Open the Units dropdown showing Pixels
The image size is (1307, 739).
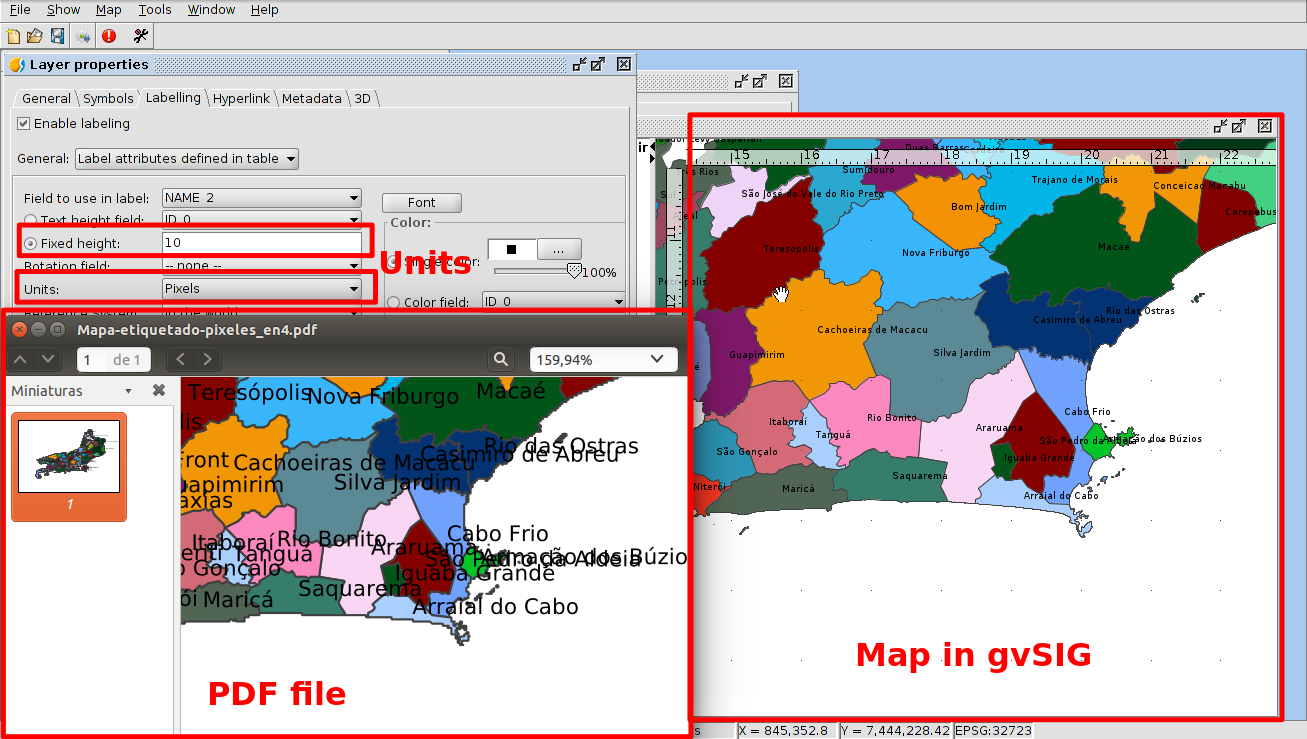261,289
